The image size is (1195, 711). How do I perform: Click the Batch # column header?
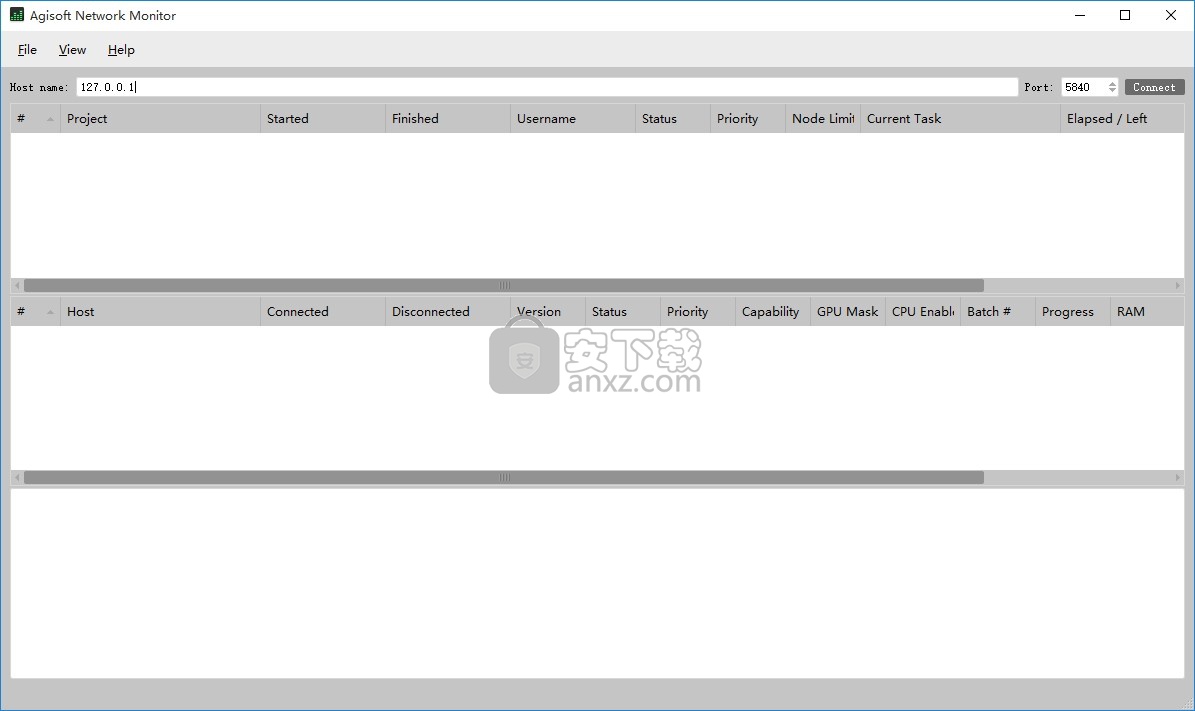pos(998,312)
